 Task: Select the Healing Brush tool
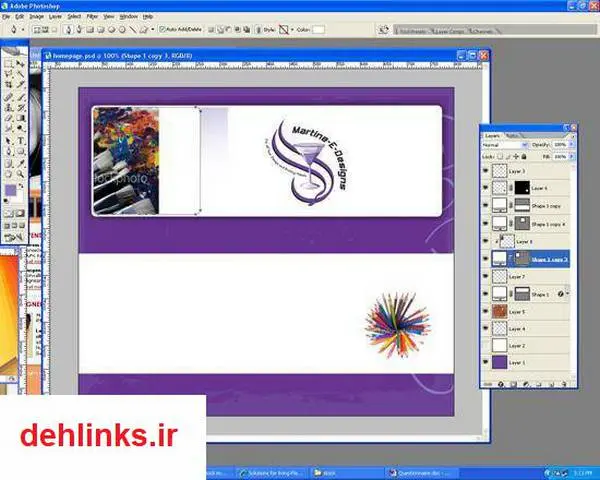[8, 96]
